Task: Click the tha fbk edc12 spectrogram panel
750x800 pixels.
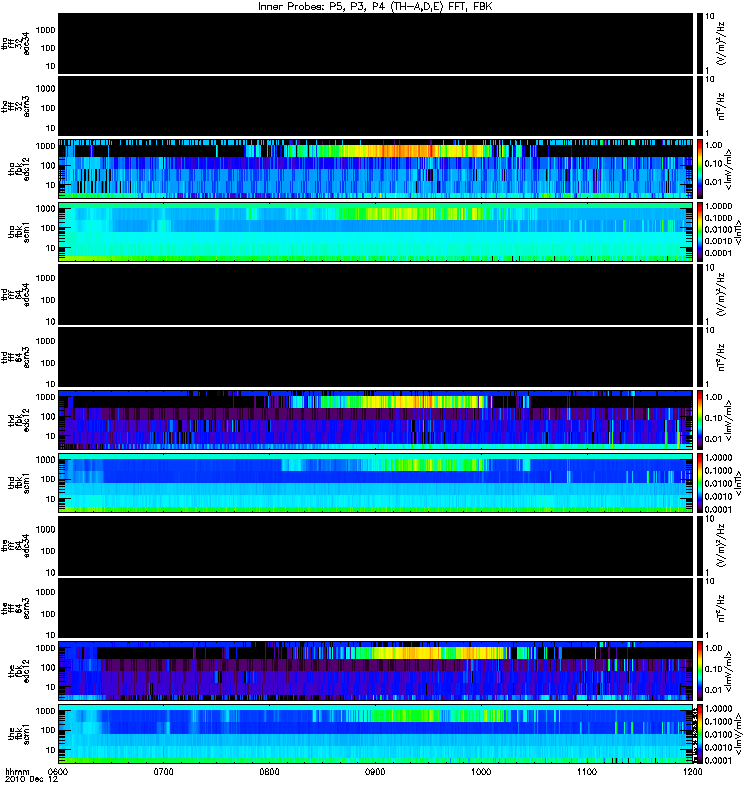Action: pyautogui.click(x=375, y=168)
